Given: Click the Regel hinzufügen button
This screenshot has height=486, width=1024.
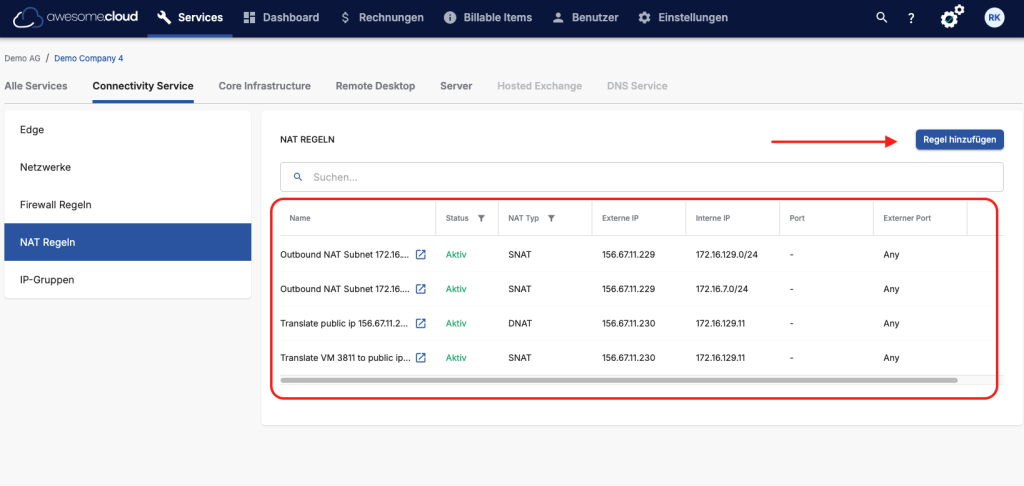Looking at the screenshot, I should (959, 140).
